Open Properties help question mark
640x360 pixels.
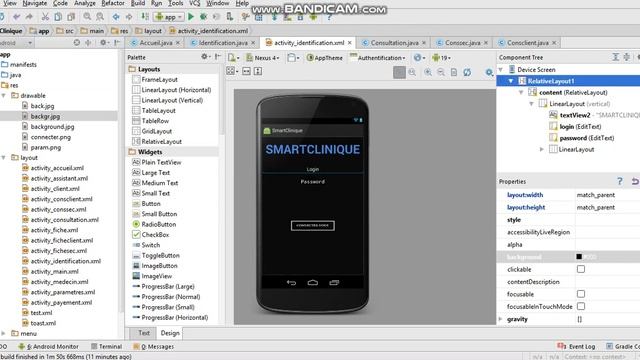pyautogui.click(x=620, y=181)
